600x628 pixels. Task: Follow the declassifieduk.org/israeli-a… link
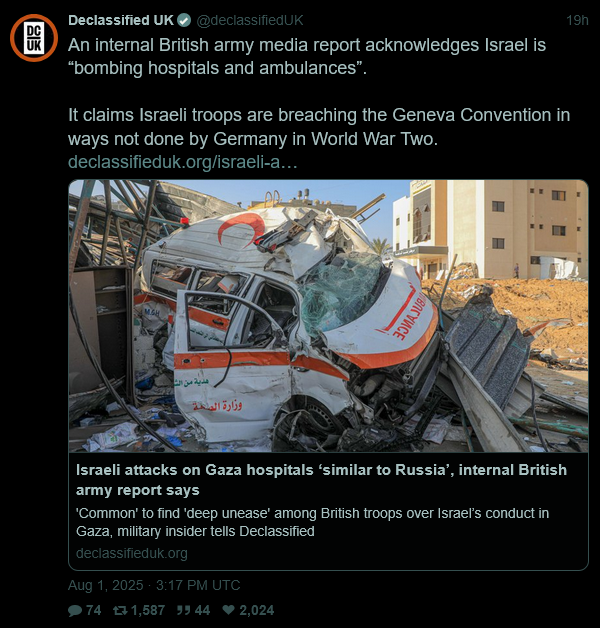[x=183, y=162]
